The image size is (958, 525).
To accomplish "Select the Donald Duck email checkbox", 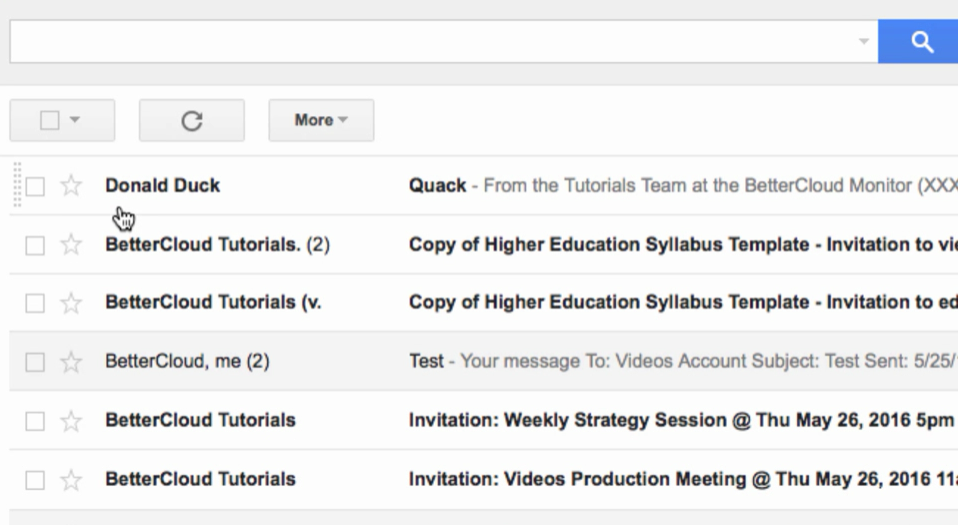I will [x=35, y=186].
